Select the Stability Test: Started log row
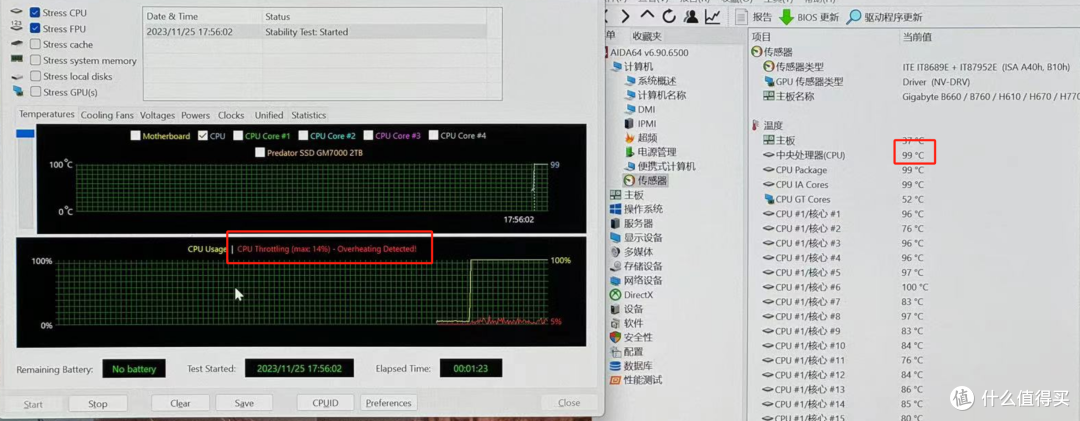This screenshot has width=1080, height=421. coord(315,32)
